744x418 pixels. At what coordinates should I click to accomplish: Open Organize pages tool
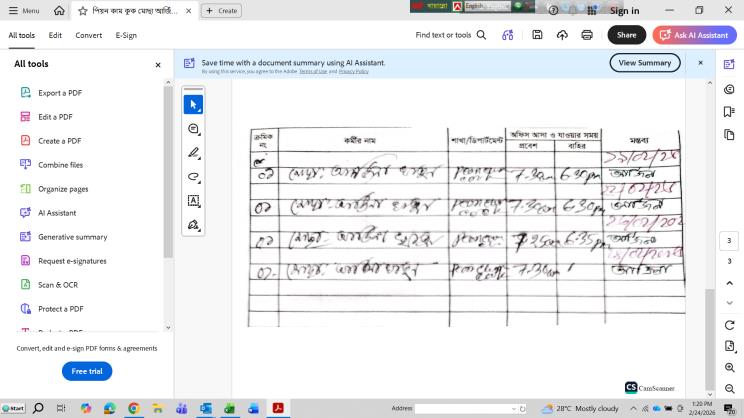click(63, 188)
